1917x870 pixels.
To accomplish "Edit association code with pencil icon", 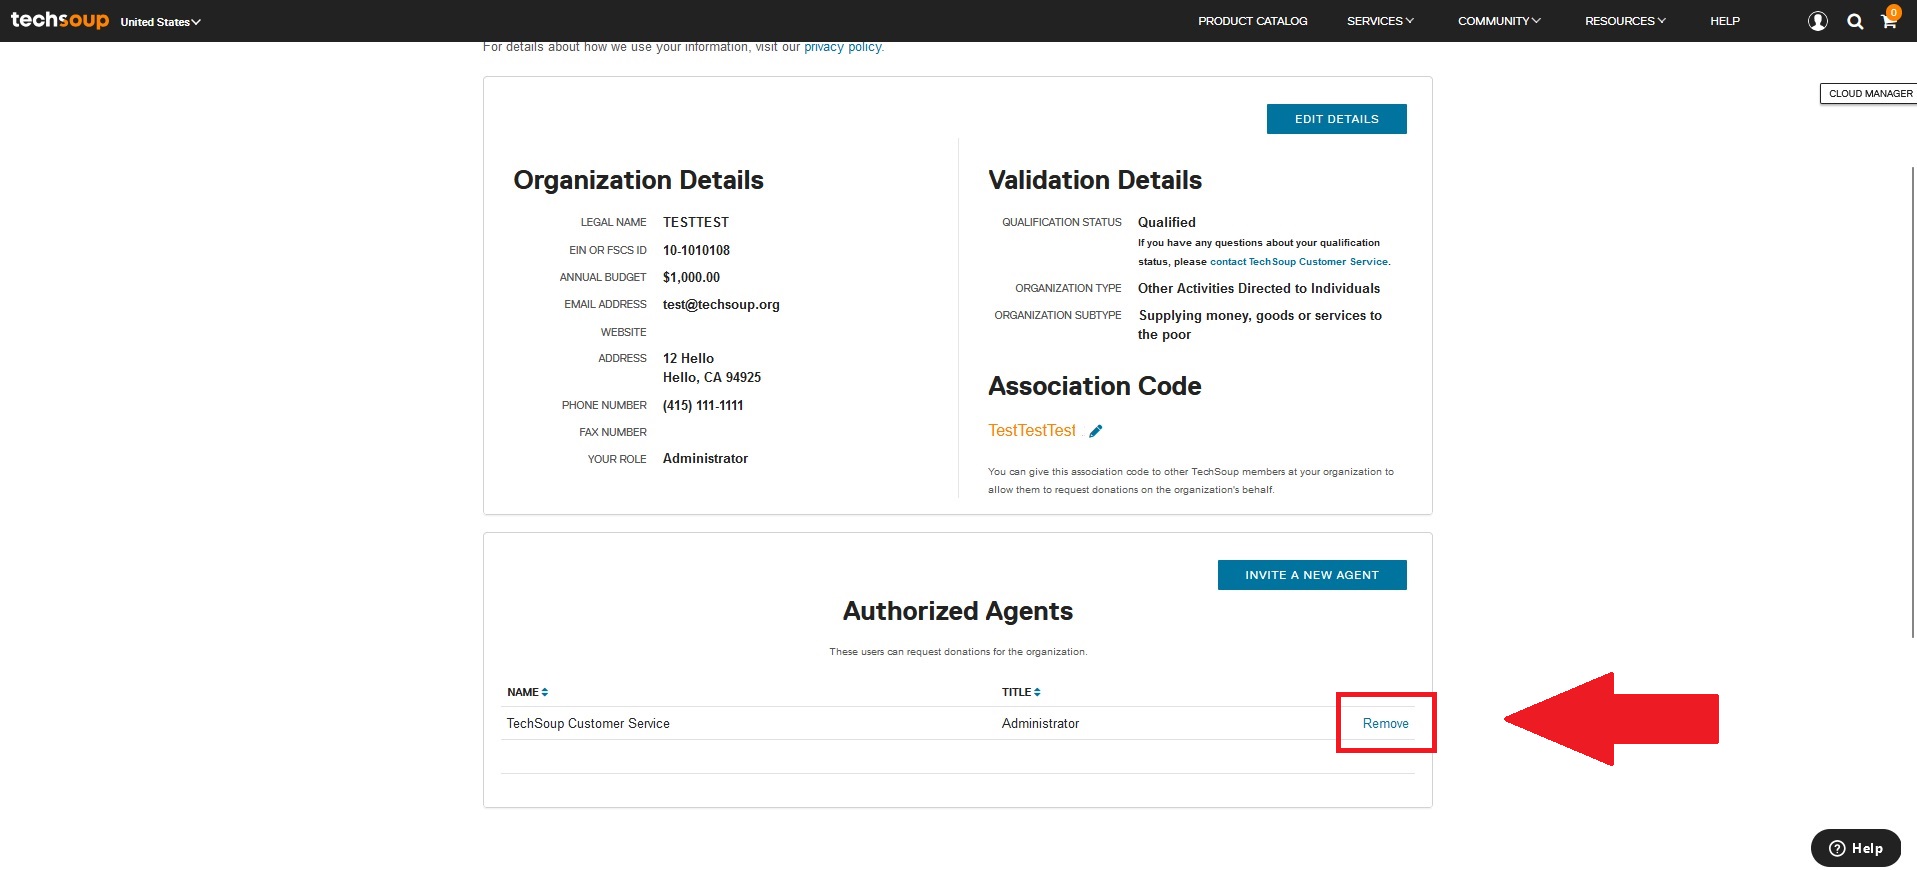I will coord(1096,431).
